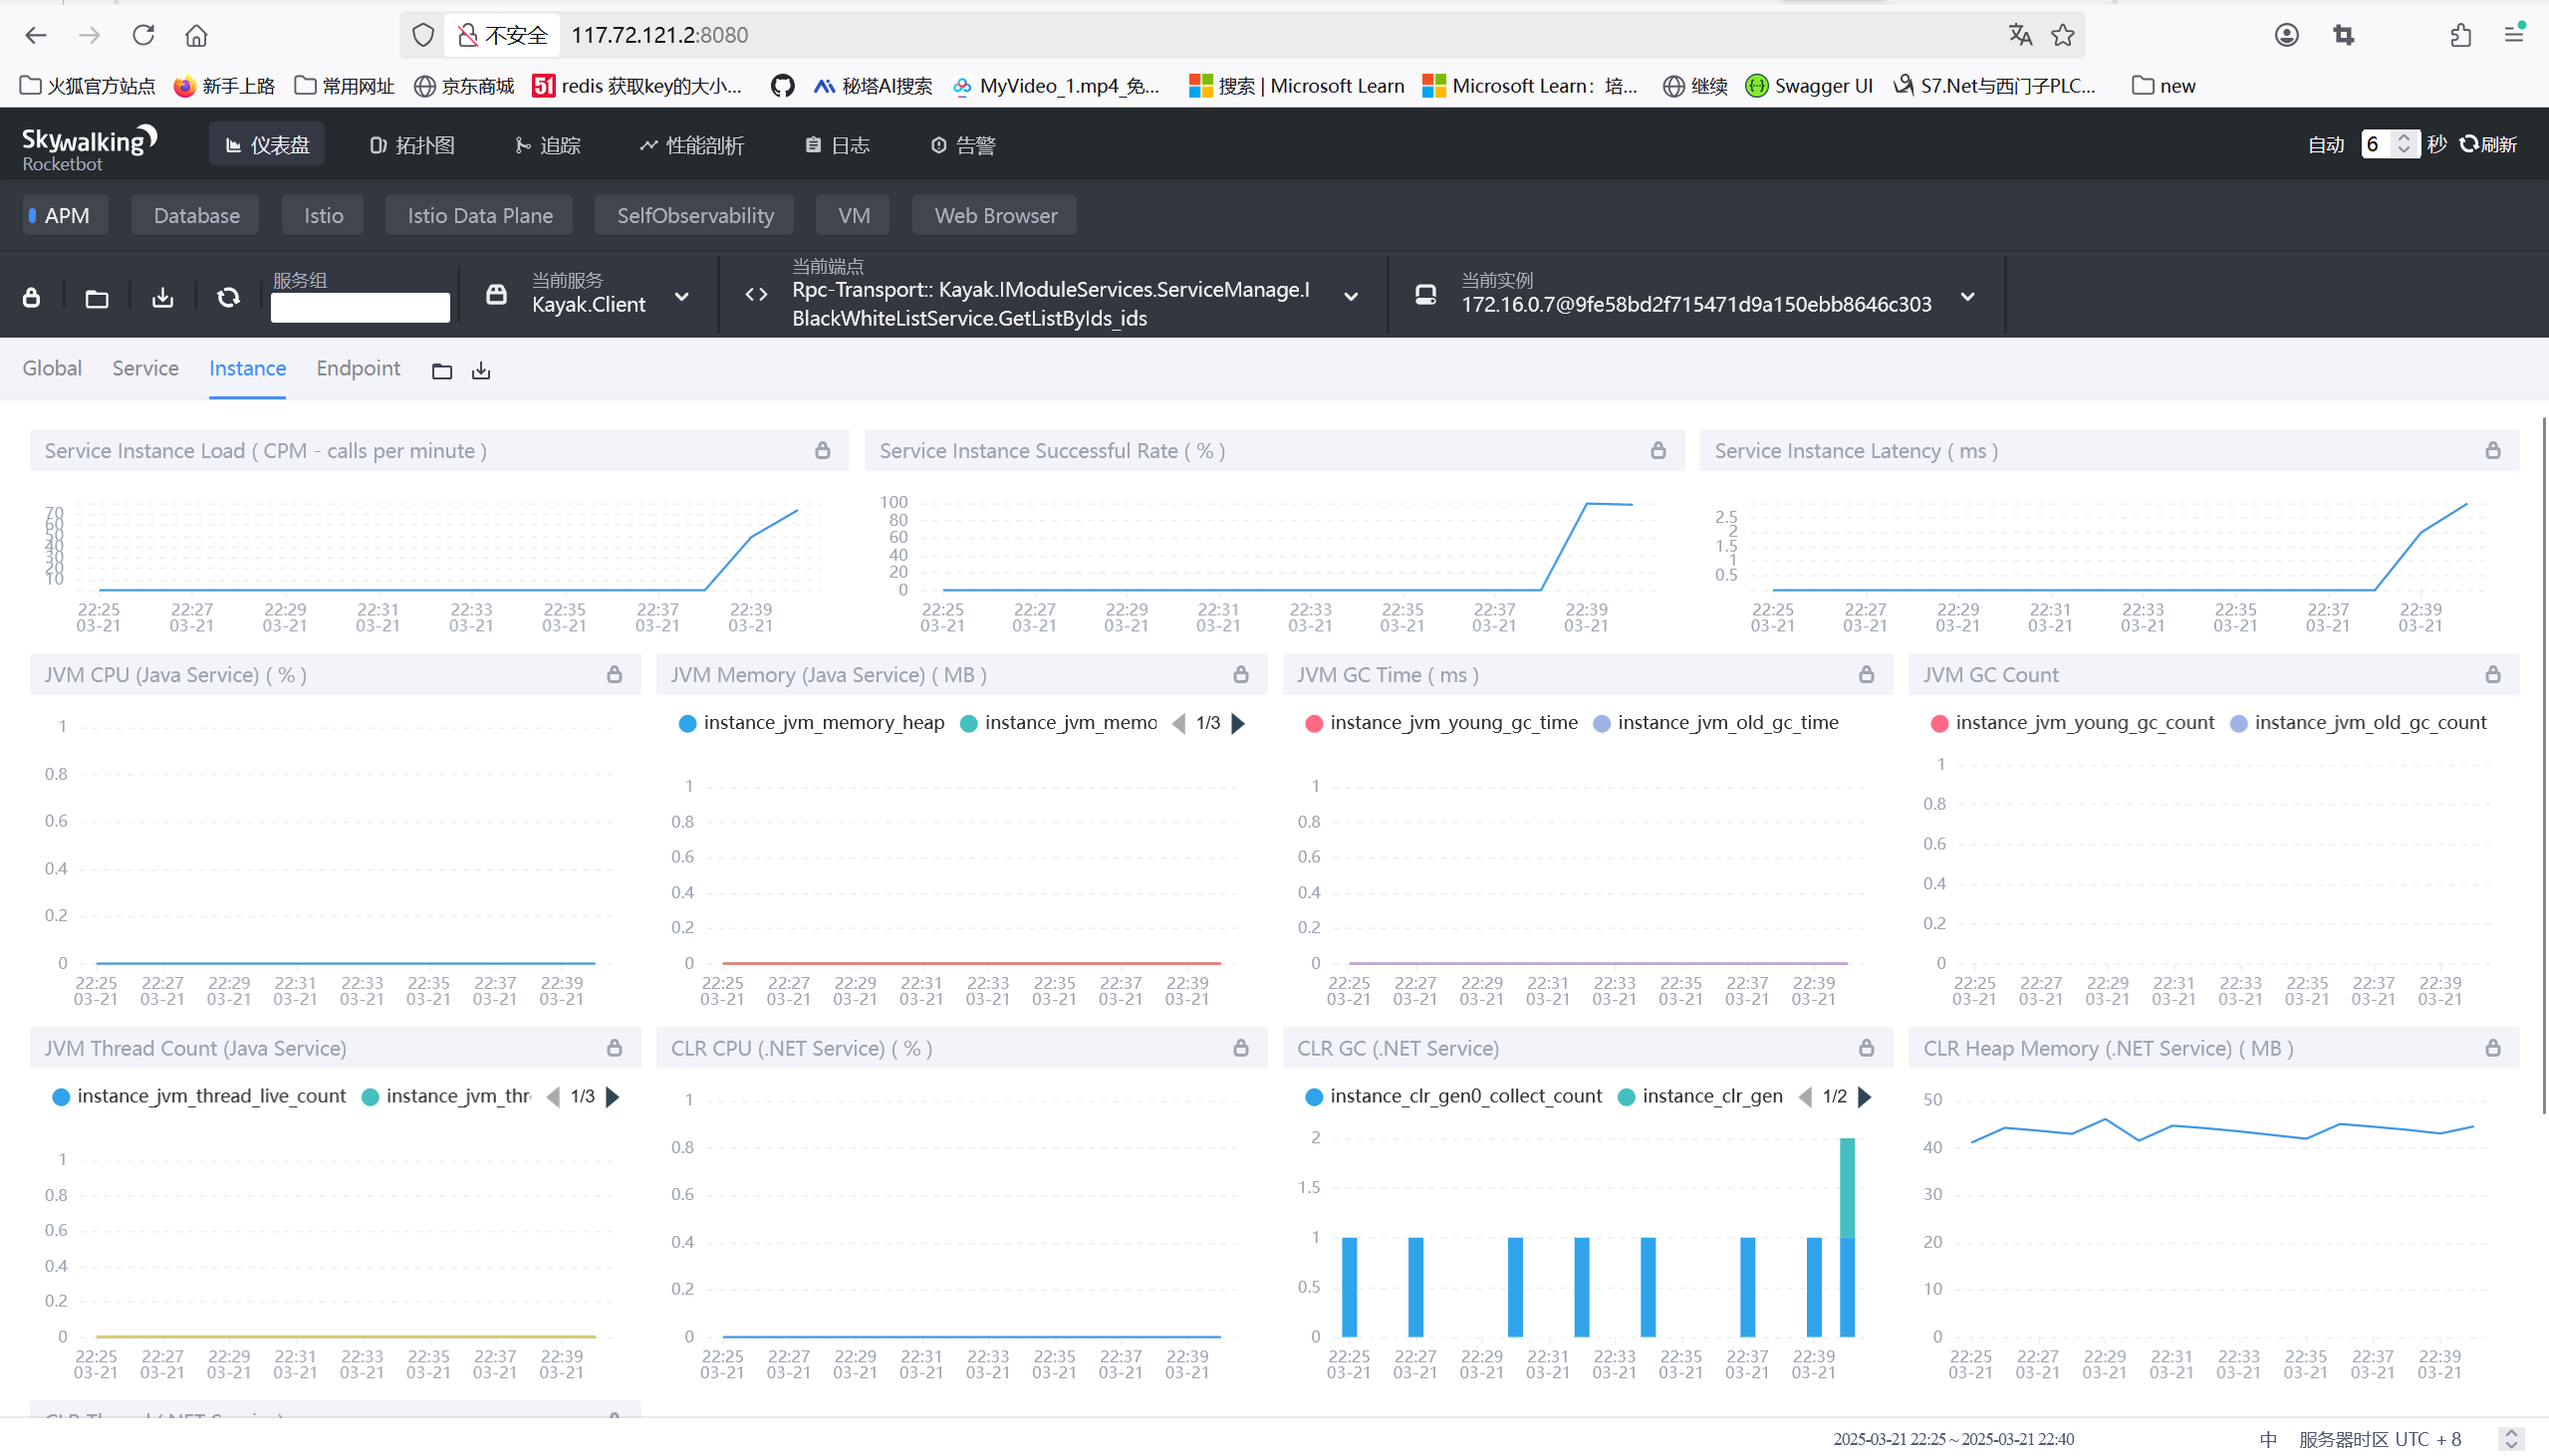Click the lock icon on JVM GC Count panel
Screen dimensions: 2549x1456
[x=2492, y=675]
